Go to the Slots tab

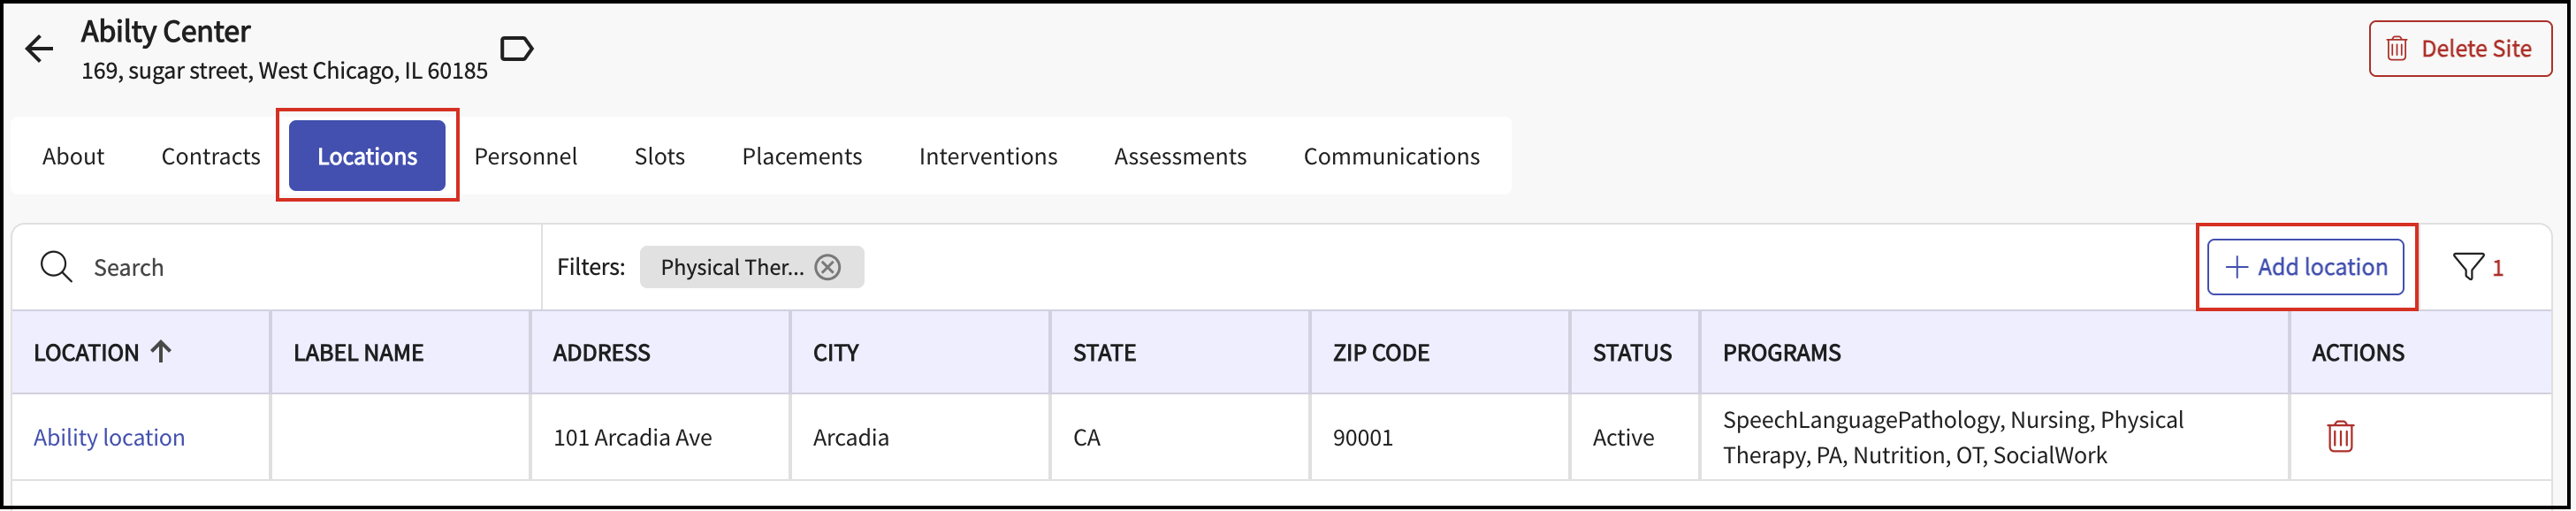click(x=660, y=156)
